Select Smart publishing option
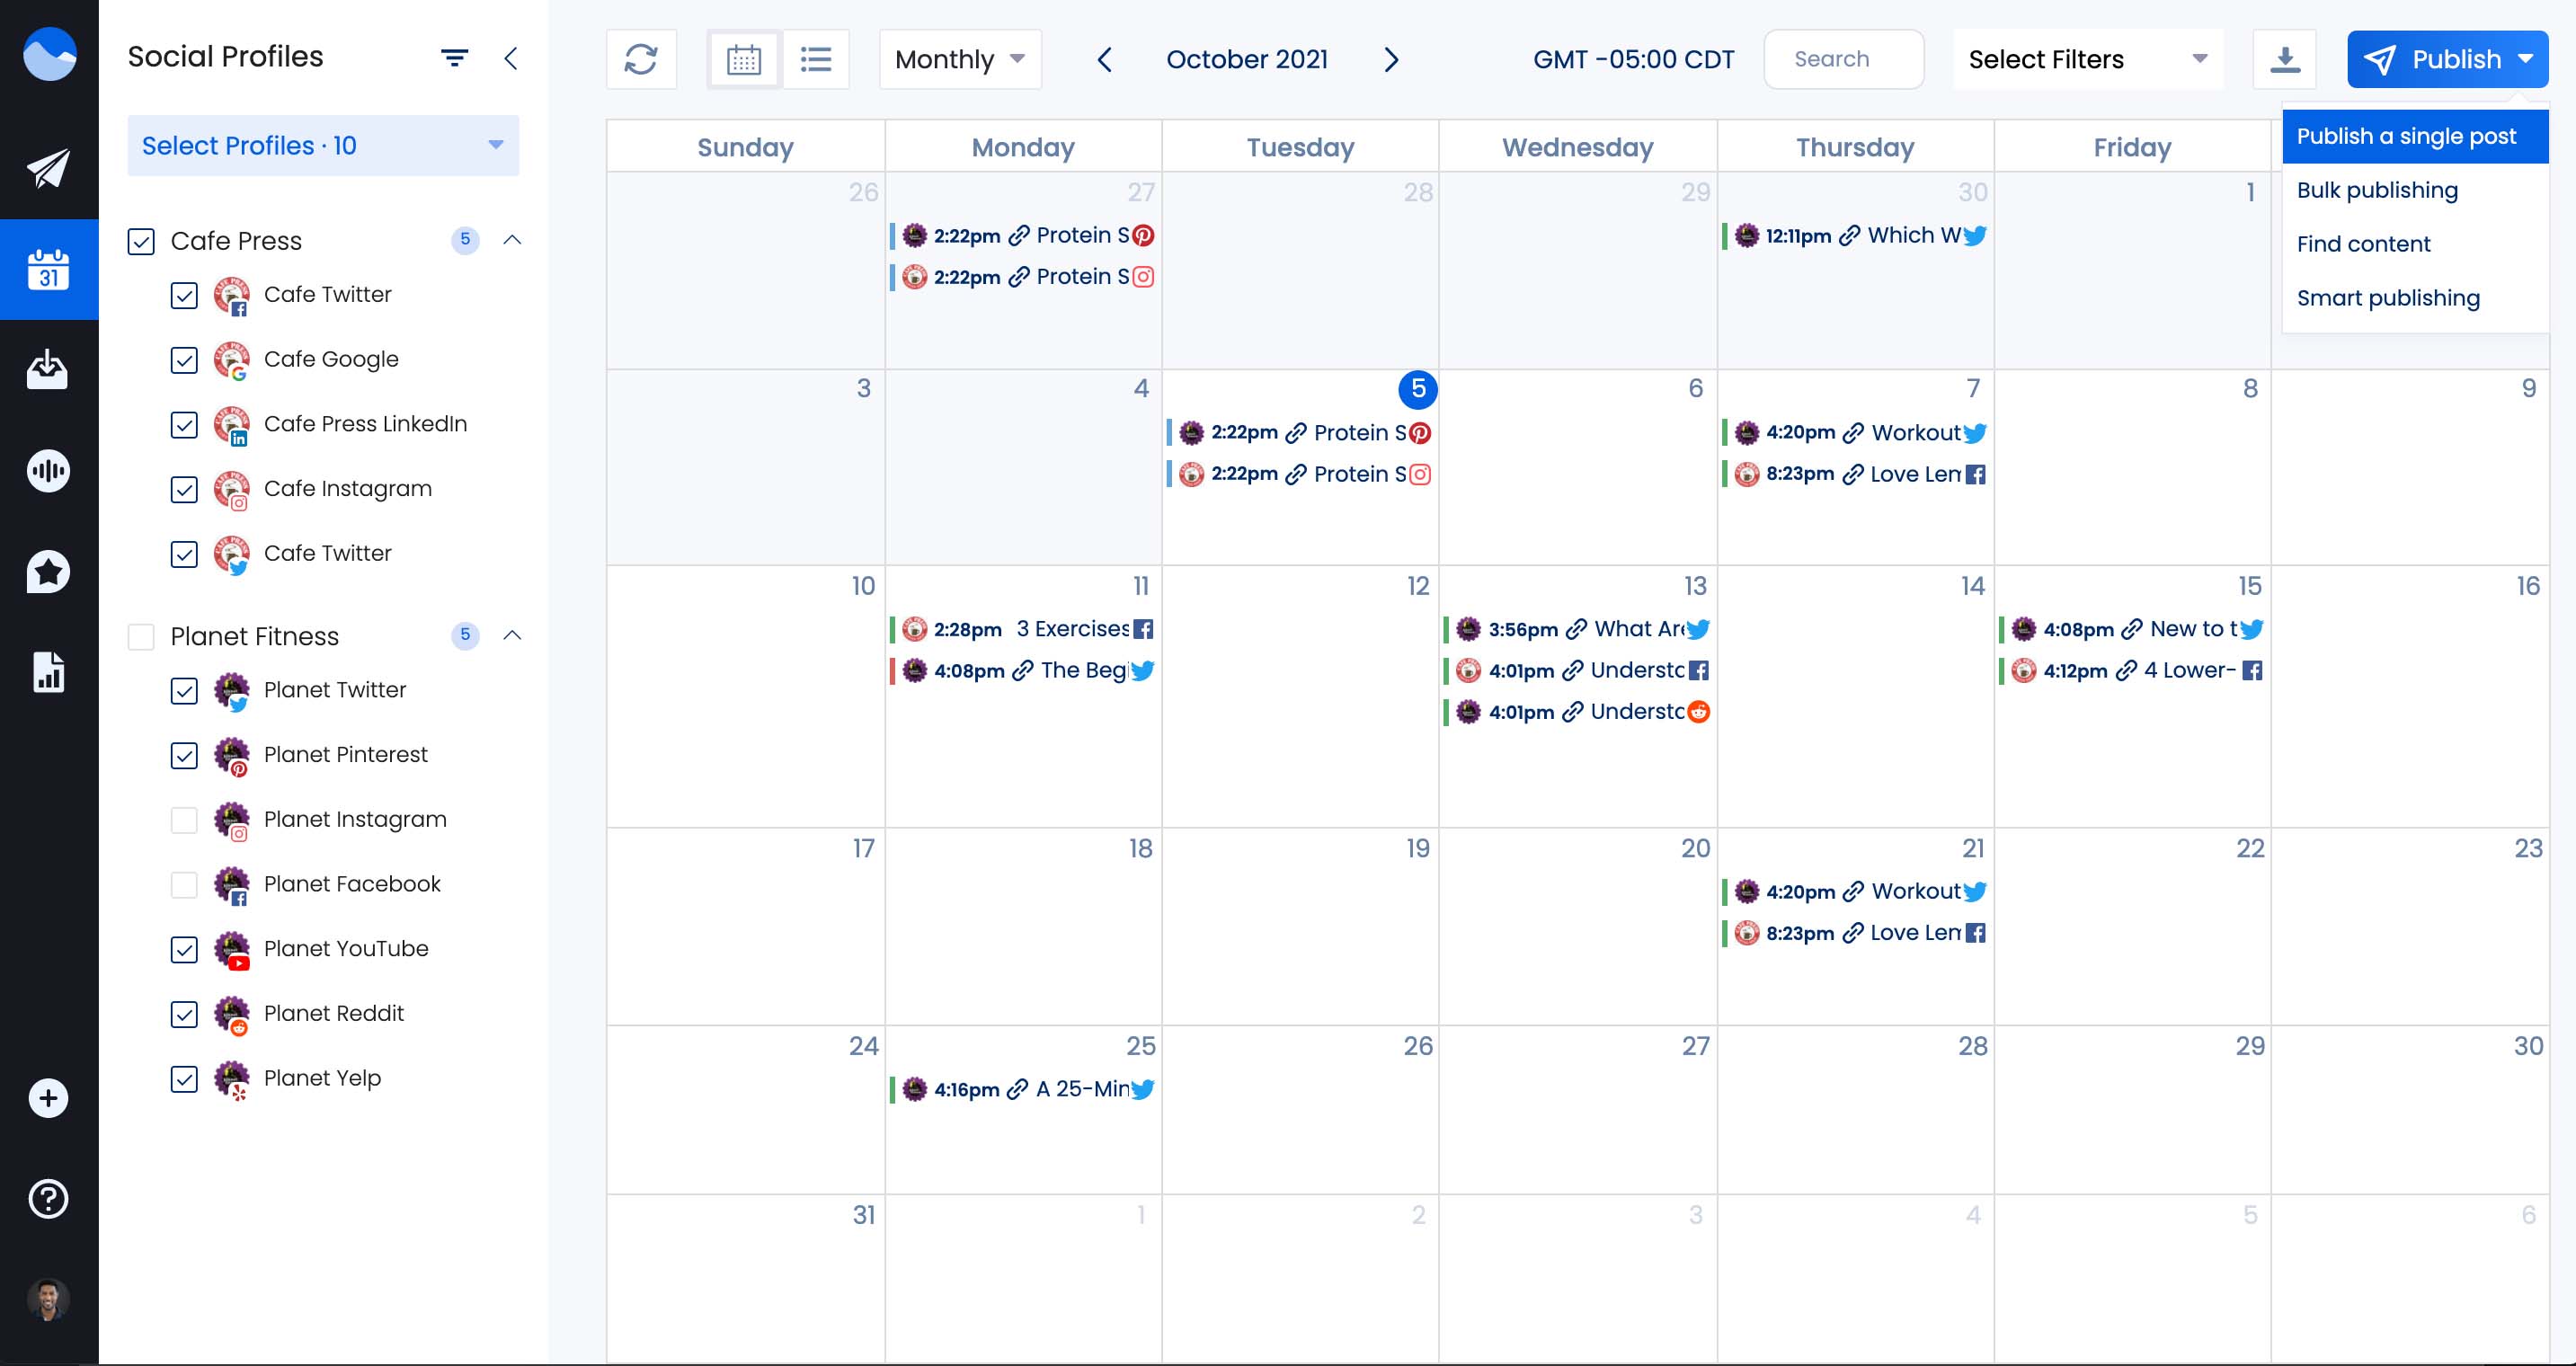Viewport: 2576px width, 1366px height. tap(2388, 297)
